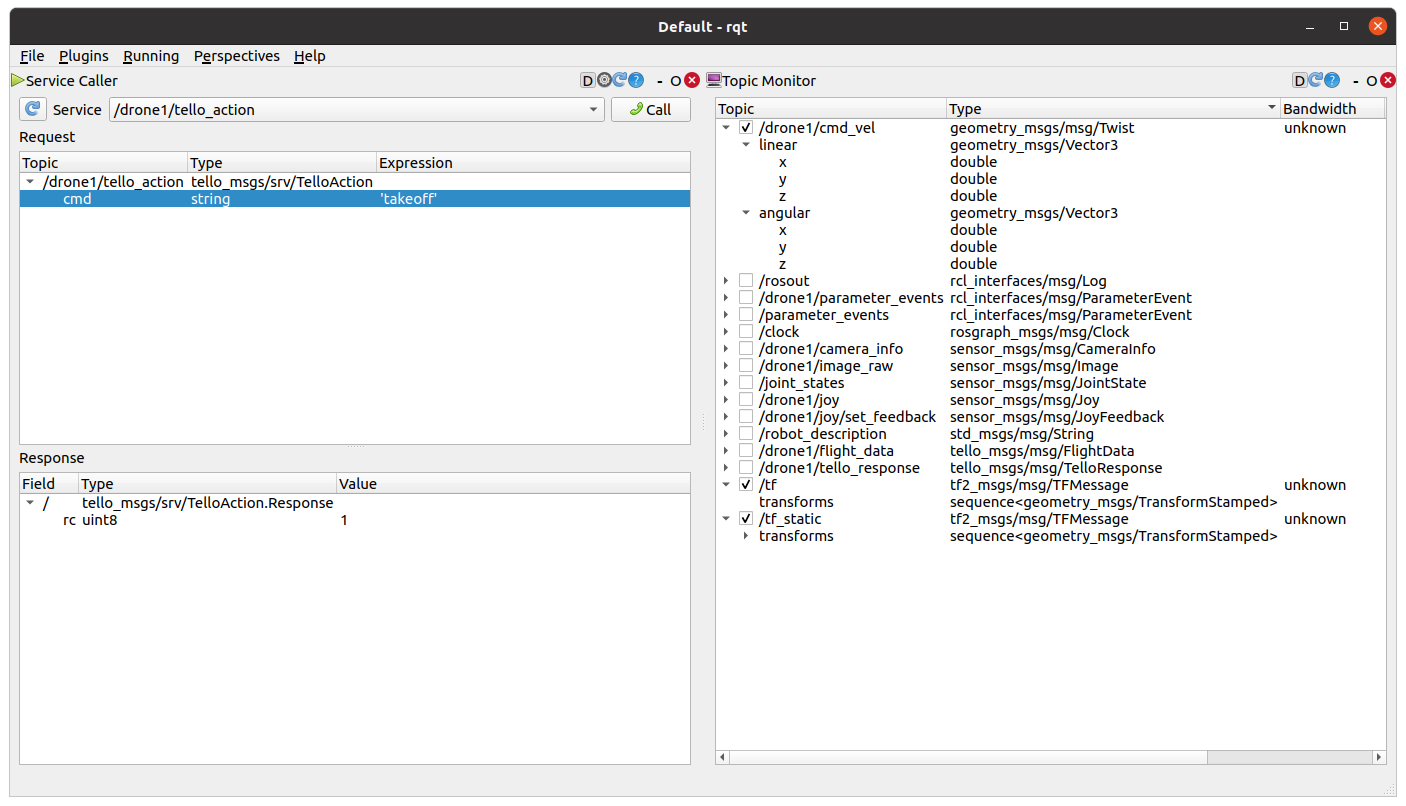Expand the /rosout topic tree node
This screenshot has width=1406, height=806.
pos(726,281)
